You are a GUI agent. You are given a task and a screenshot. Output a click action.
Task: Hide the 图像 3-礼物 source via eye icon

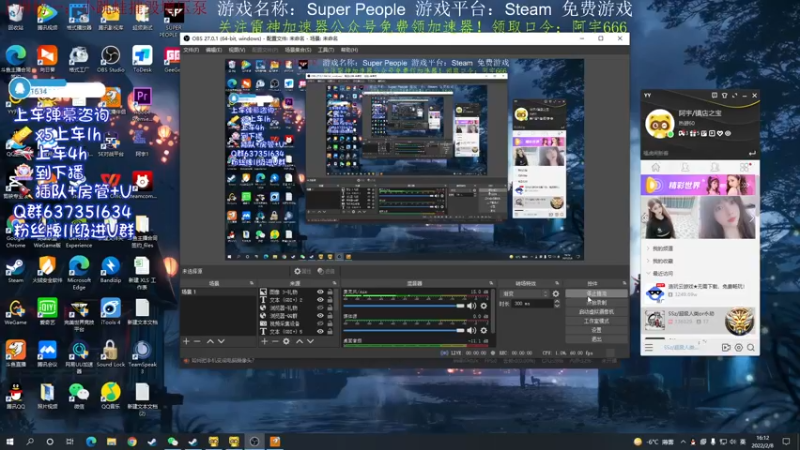coord(320,292)
